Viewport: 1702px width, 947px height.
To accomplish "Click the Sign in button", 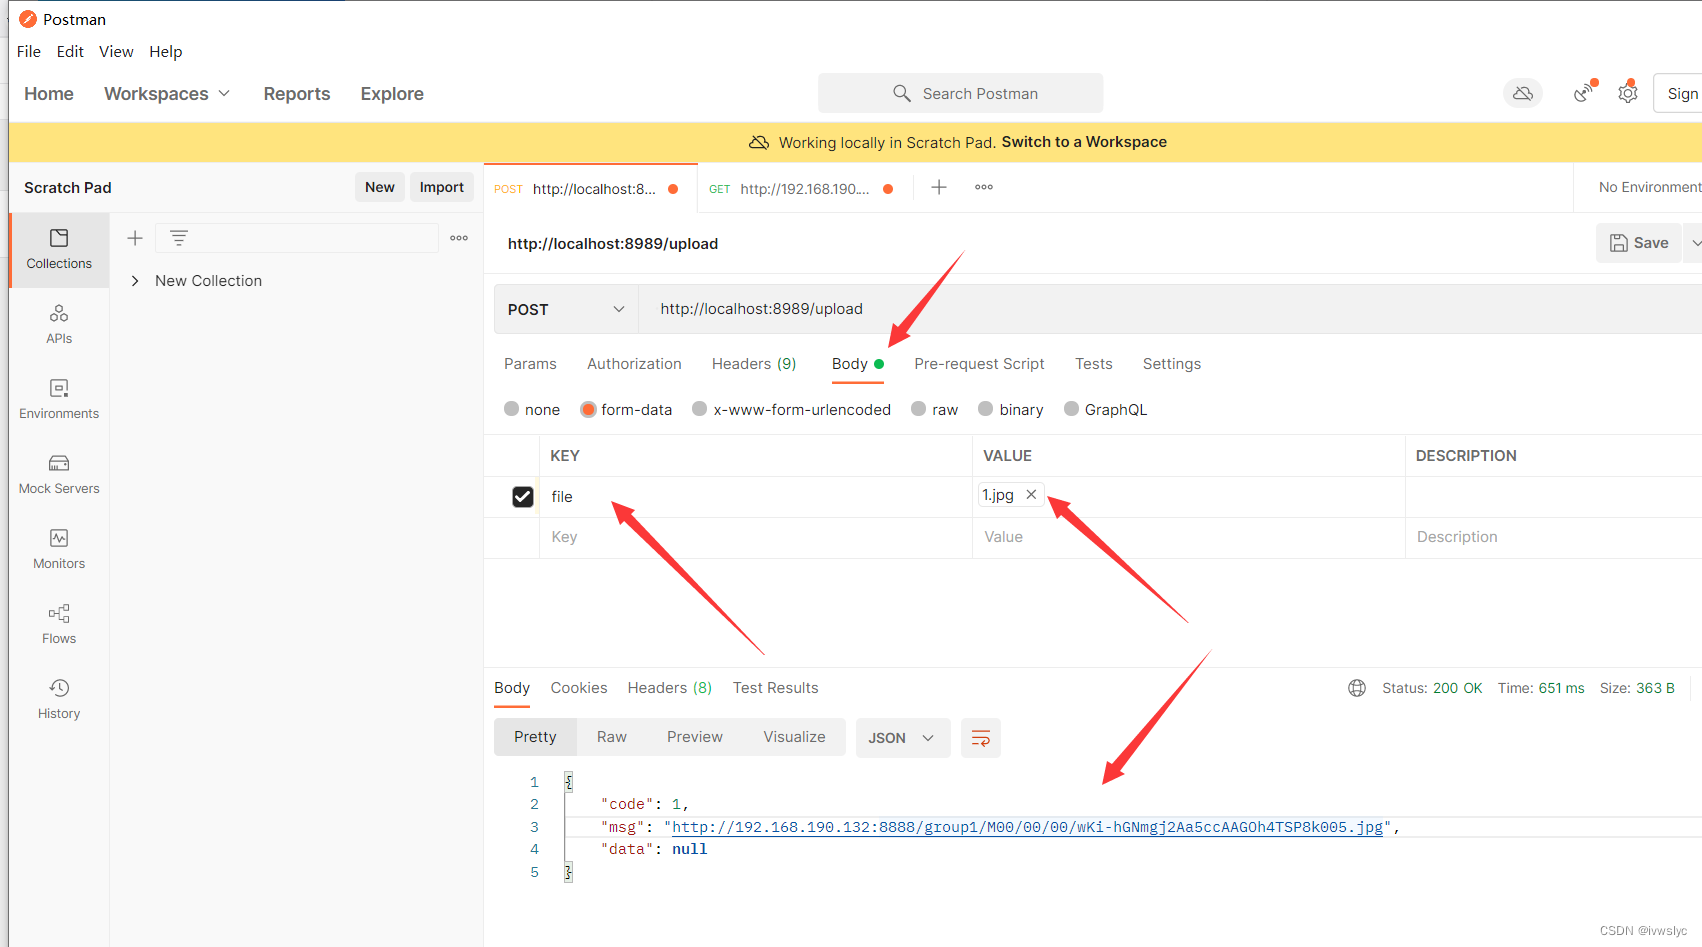I will (x=1679, y=93).
